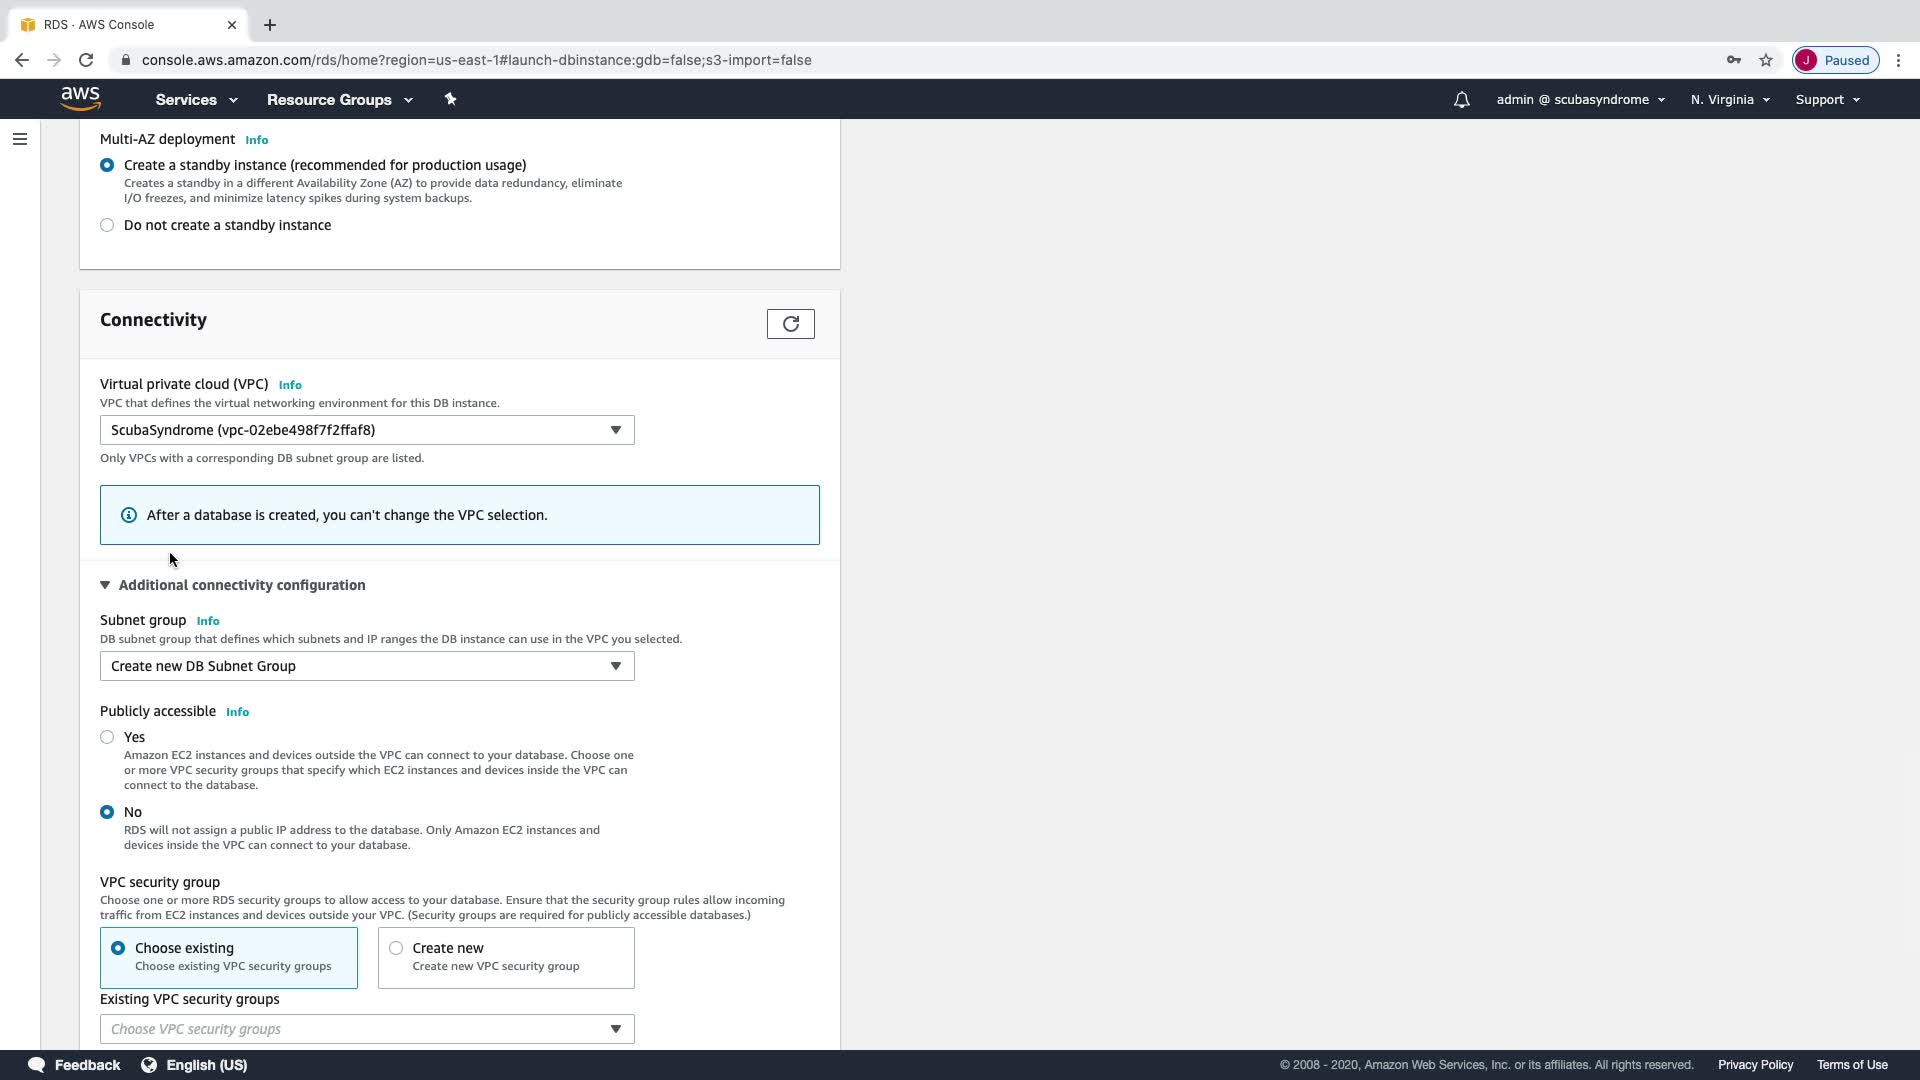Click the browser address bar URL
Viewport: 1920px width, 1080px height.
click(476, 60)
